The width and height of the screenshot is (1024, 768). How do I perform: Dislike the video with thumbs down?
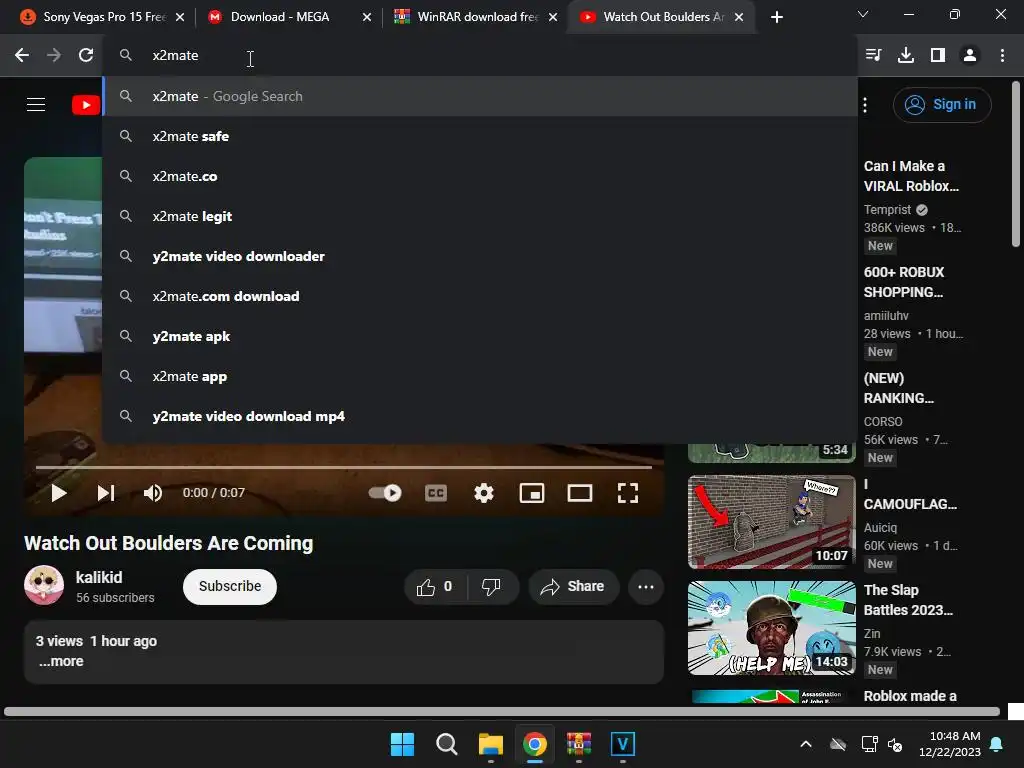coord(492,586)
